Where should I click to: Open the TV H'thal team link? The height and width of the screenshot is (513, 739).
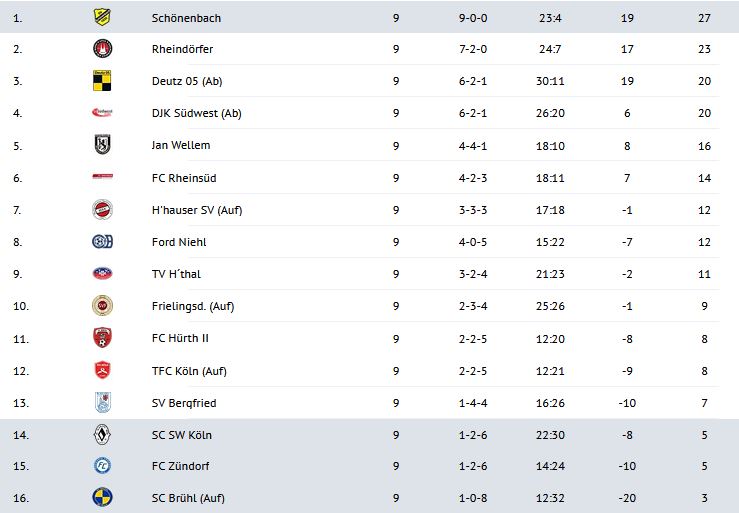tap(176, 274)
